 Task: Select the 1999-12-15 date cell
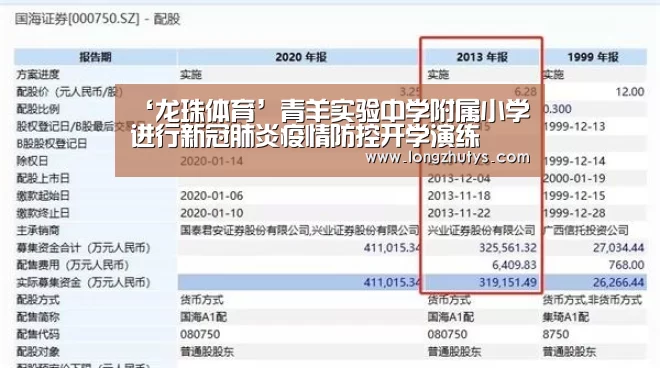(x=574, y=196)
